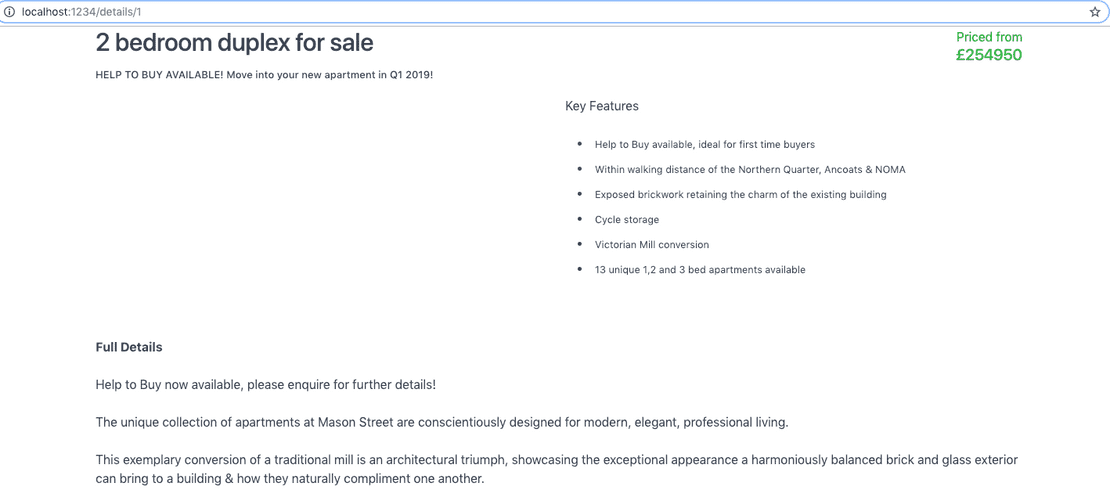Screen dimensions: 1110x490
Task: Click the site information icon in address bar
Action: point(10,12)
